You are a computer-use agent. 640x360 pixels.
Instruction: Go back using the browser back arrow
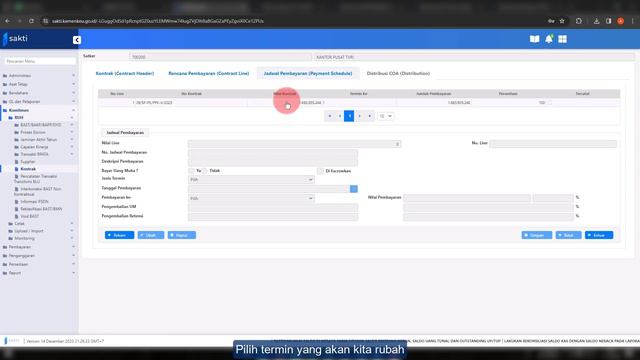(8, 21)
